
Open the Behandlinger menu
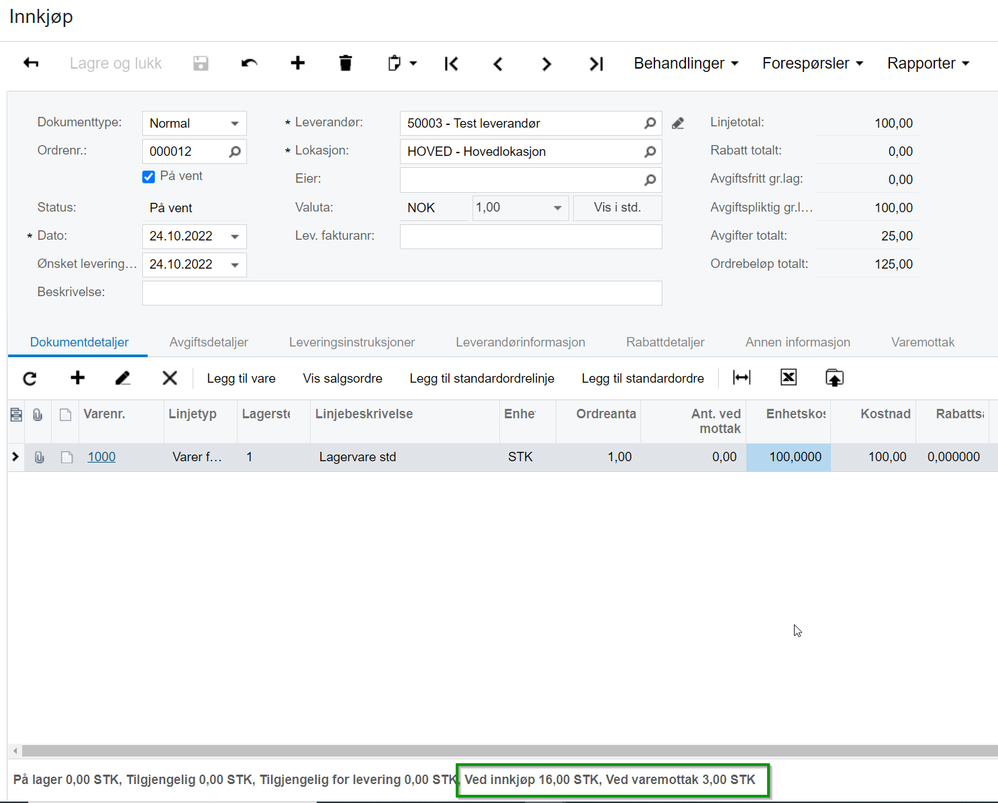click(x=686, y=63)
